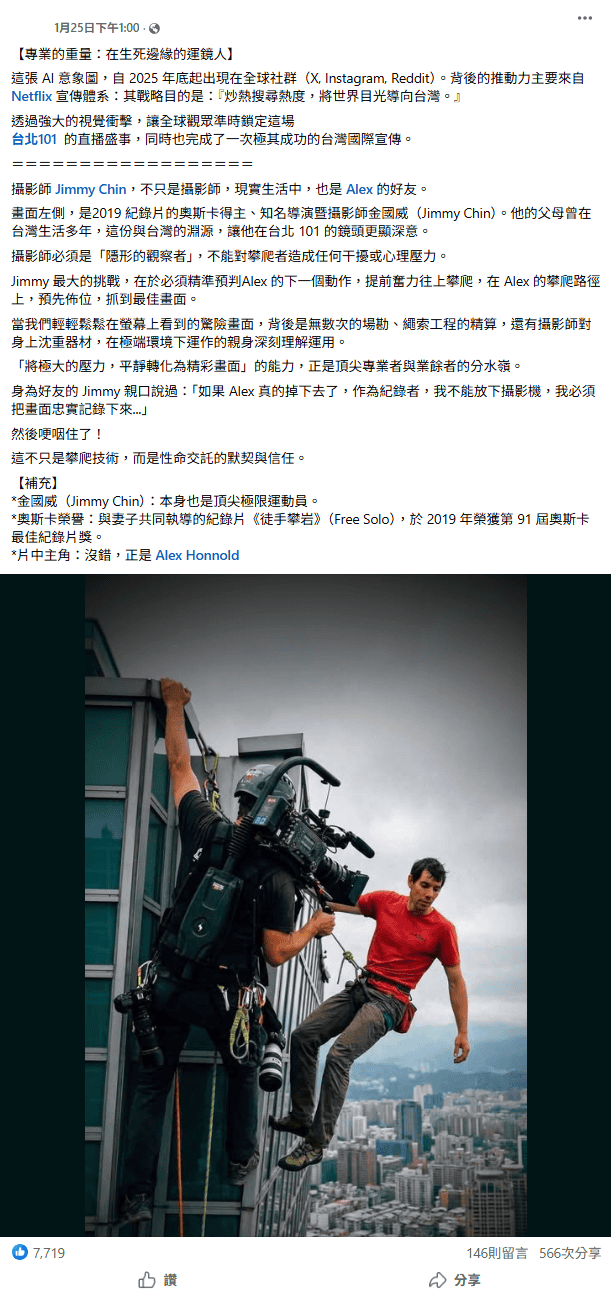Open the post timestamp 1月25日下午1:00

click(x=96, y=28)
